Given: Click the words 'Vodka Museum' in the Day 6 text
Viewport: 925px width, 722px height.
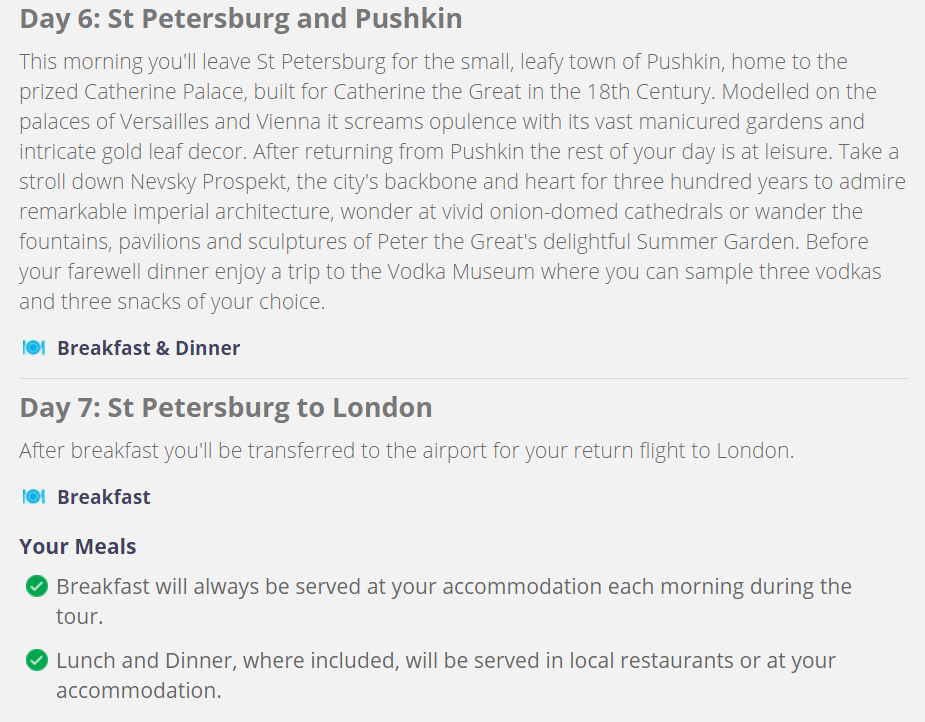Looking at the screenshot, I should [x=461, y=272].
